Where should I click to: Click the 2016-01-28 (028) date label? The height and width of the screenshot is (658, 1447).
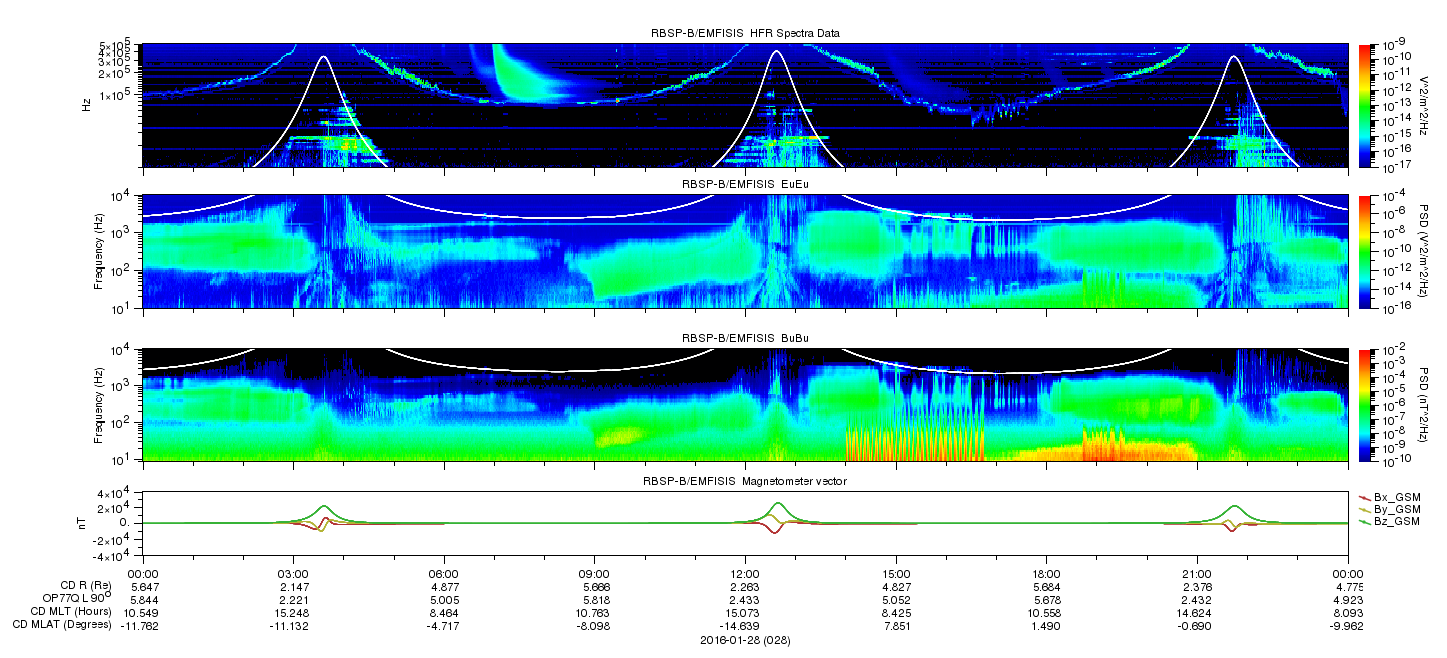tap(745, 639)
